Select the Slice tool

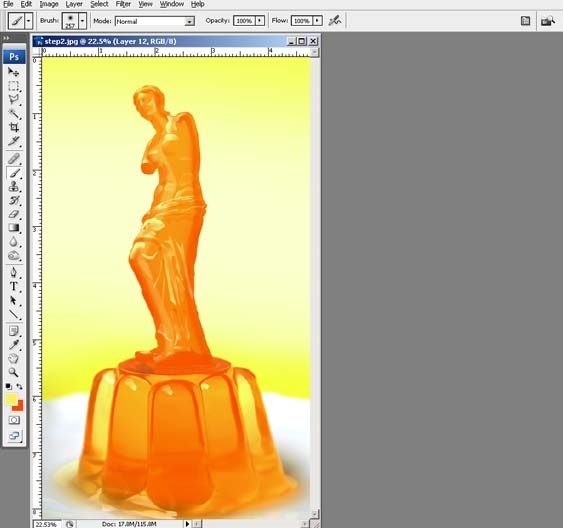click(x=14, y=141)
